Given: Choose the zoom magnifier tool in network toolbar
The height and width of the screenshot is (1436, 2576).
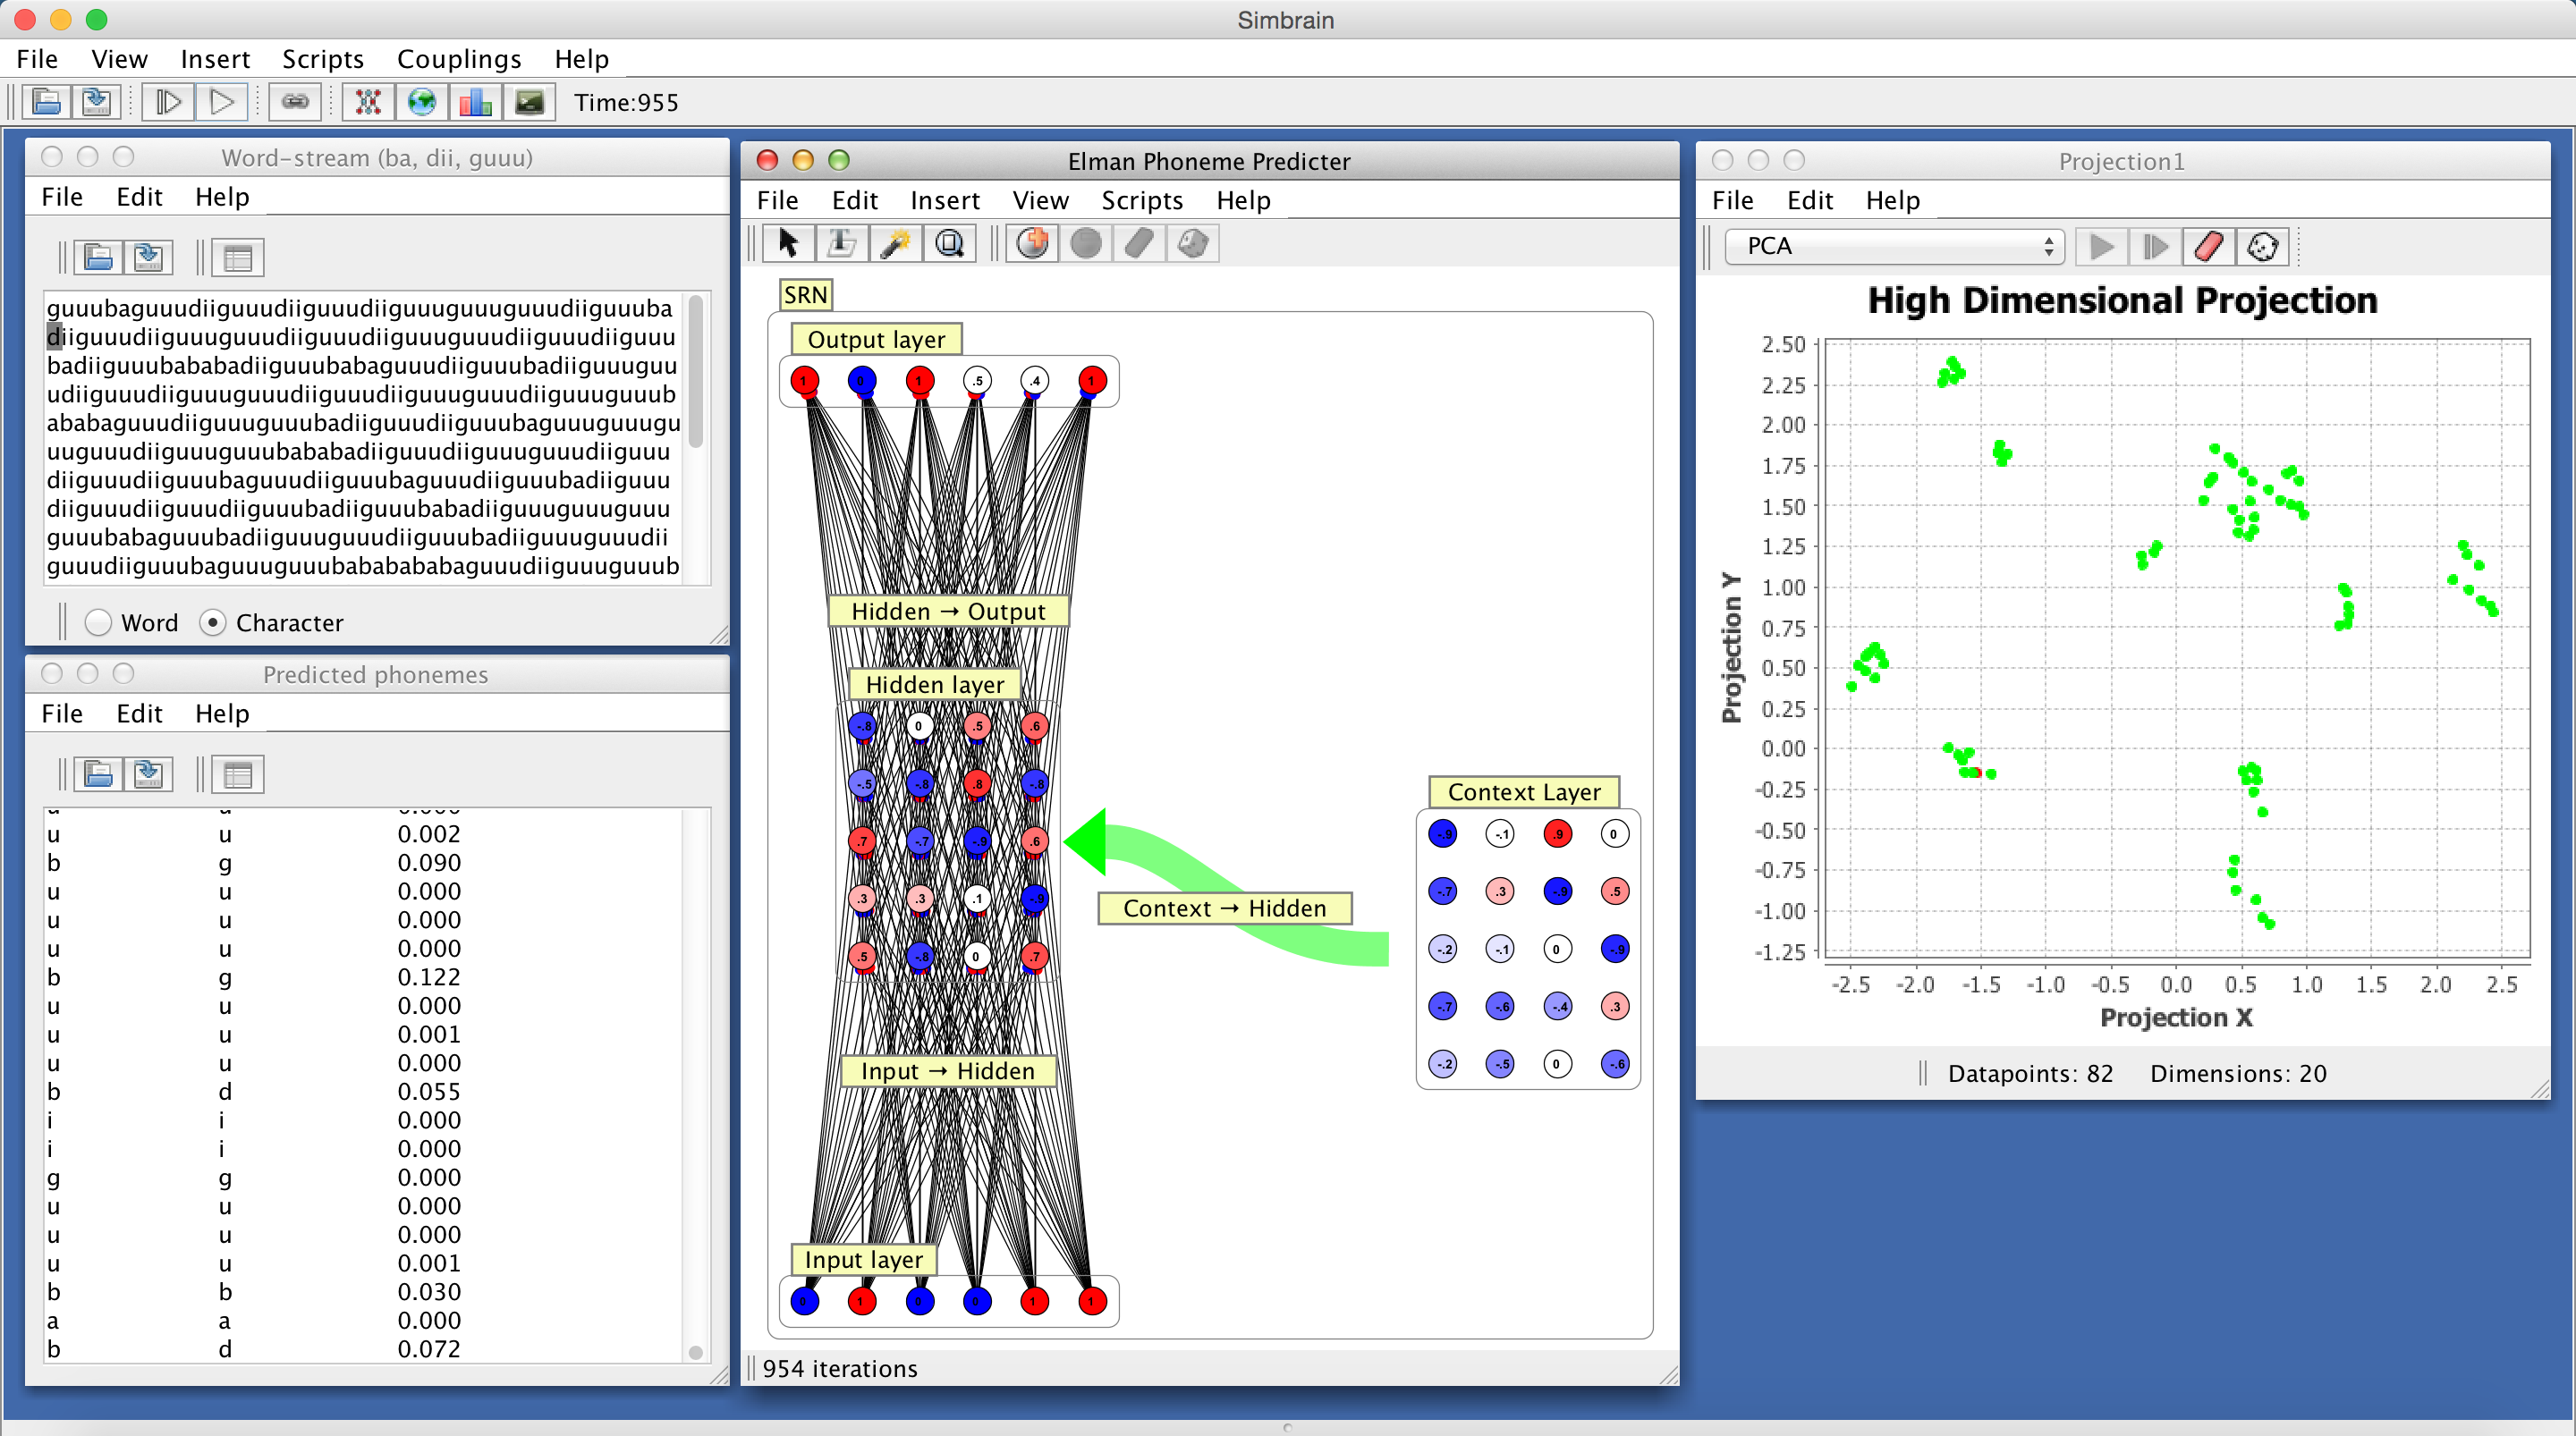Looking at the screenshot, I should [x=949, y=244].
